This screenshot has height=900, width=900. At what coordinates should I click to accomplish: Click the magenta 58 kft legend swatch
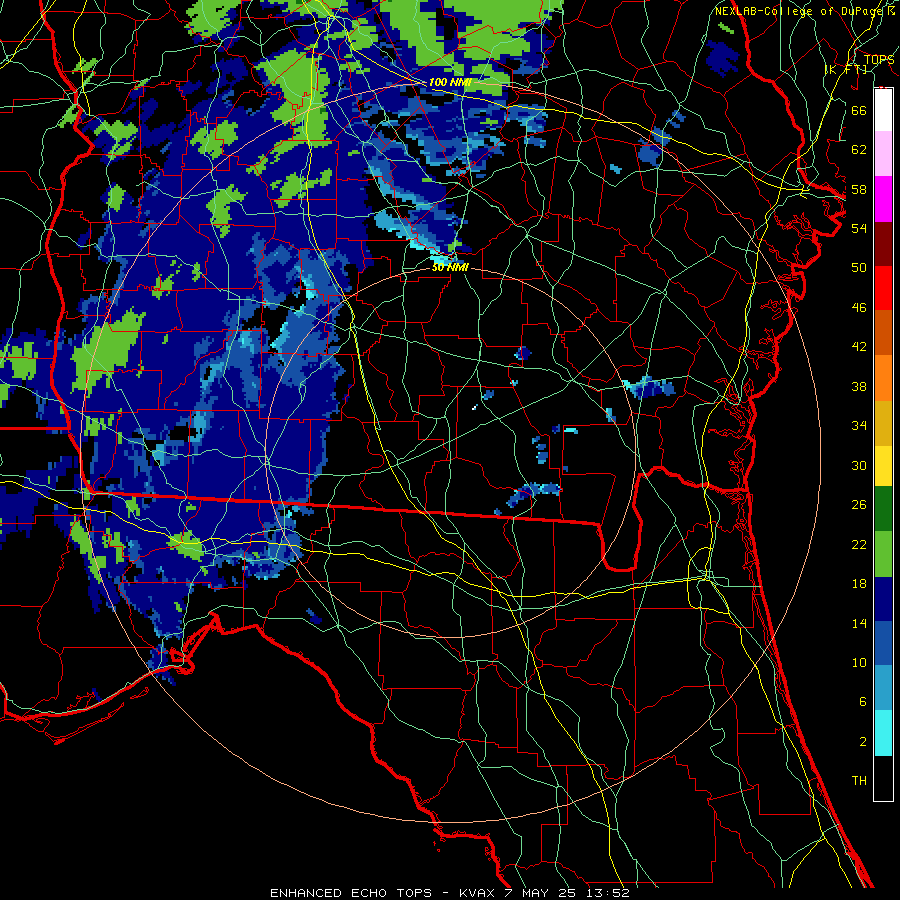click(x=883, y=199)
